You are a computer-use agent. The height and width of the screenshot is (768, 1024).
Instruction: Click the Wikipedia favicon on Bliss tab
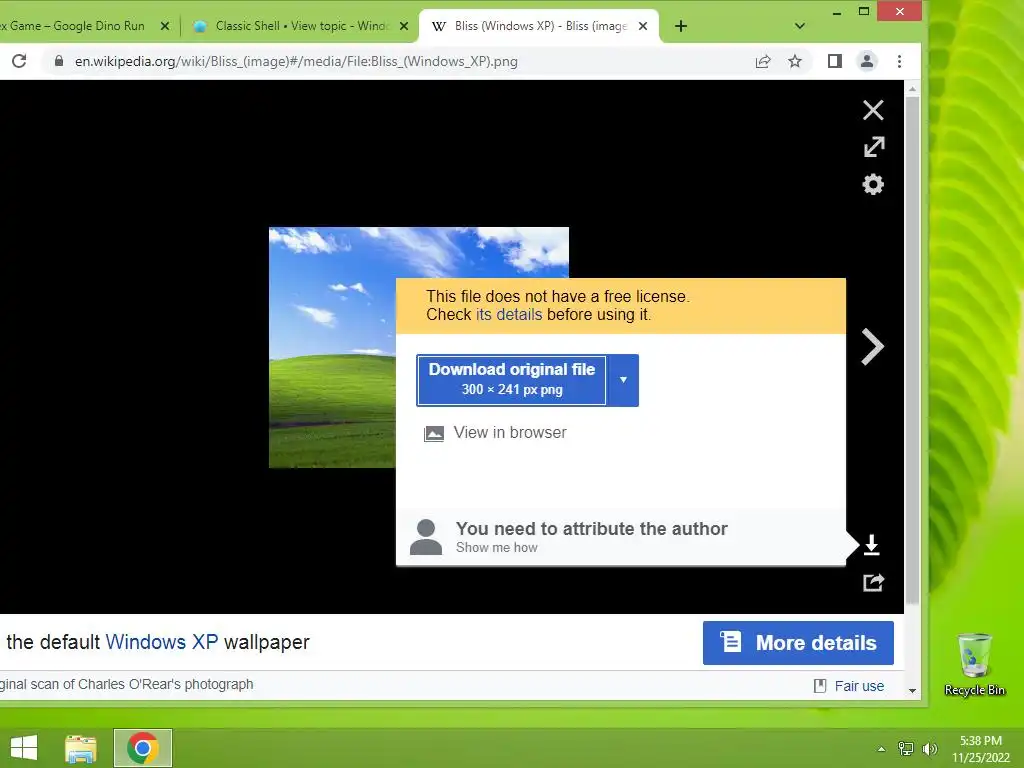click(x=439, y=26)
